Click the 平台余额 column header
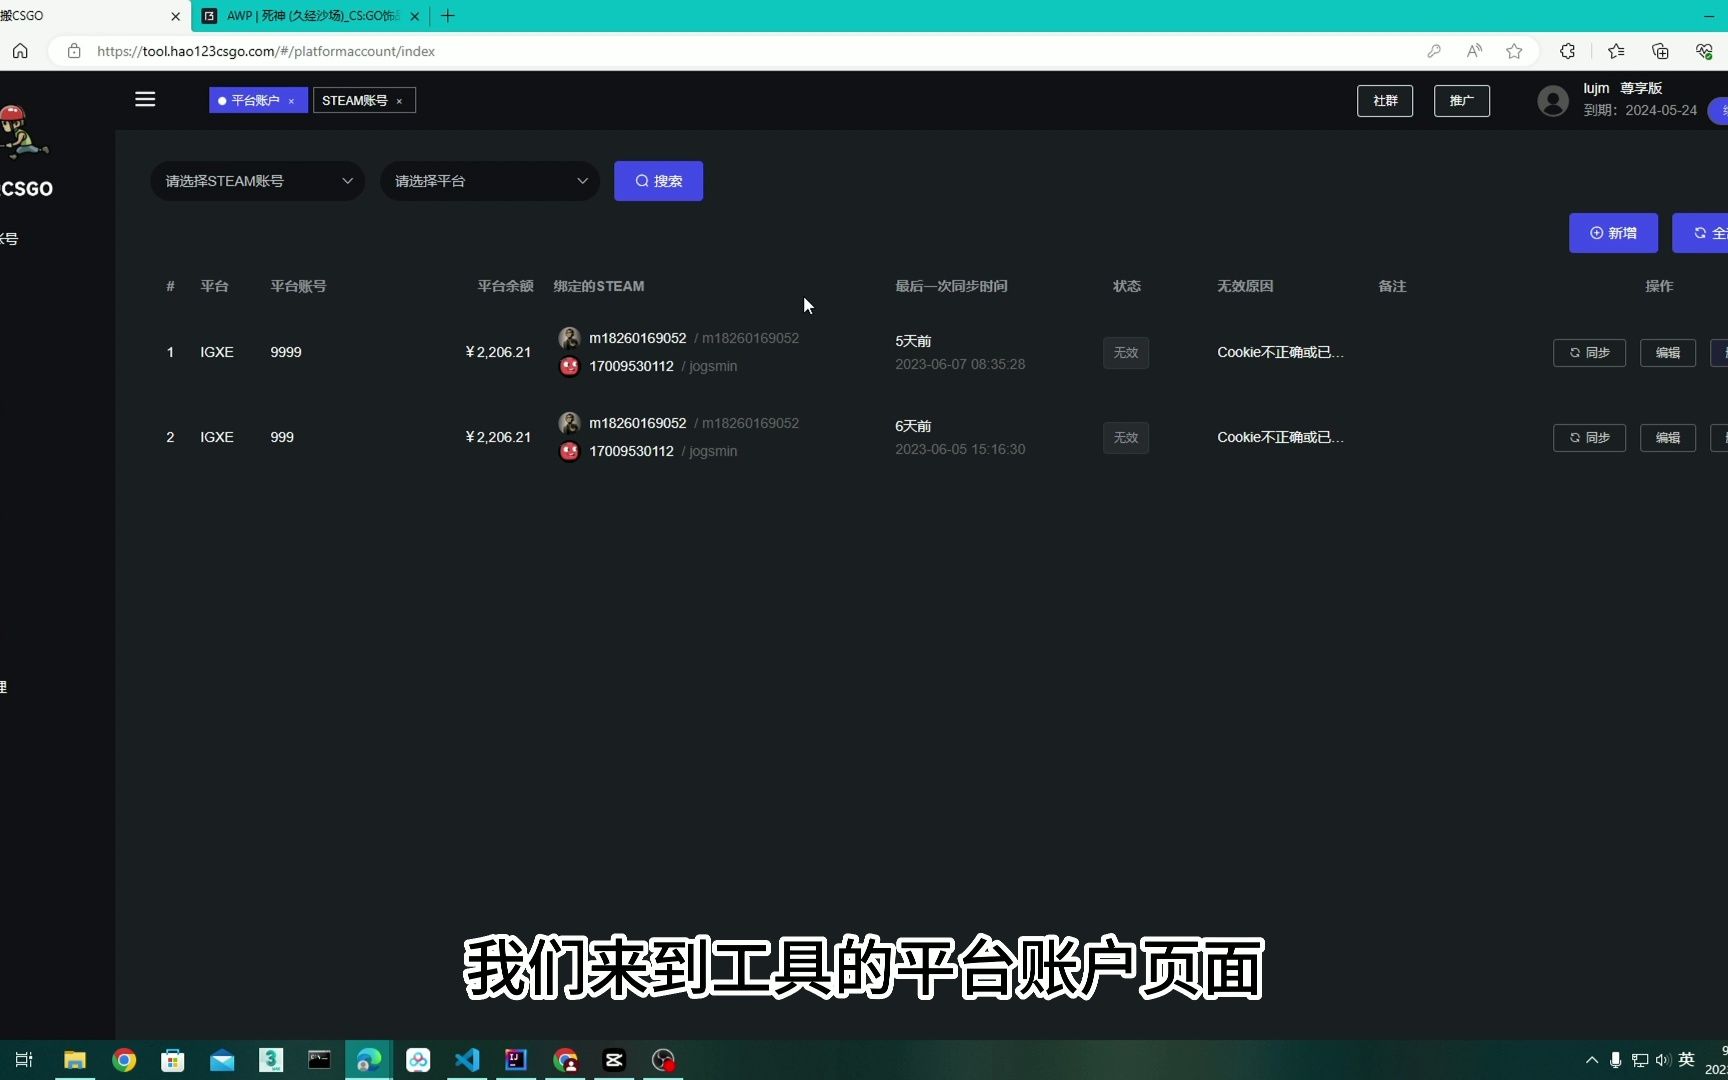 pos(505,286)
